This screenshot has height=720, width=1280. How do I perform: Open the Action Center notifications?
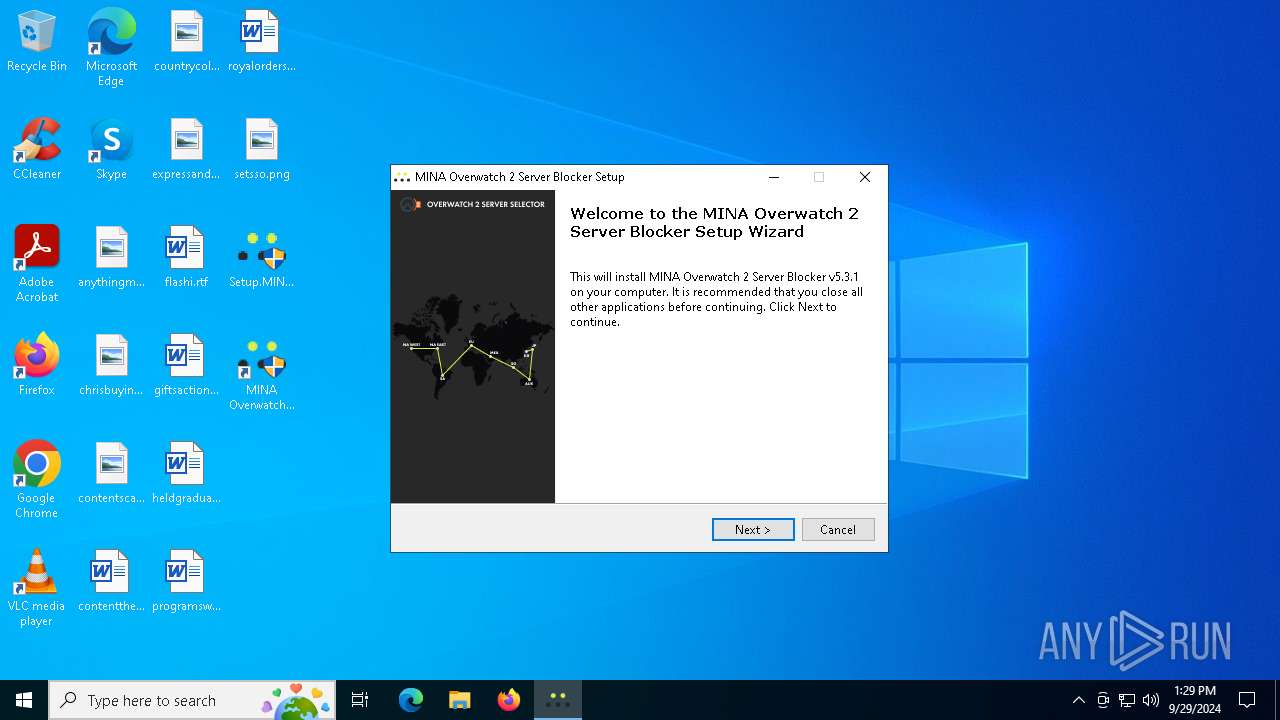tap(1247, 700)
